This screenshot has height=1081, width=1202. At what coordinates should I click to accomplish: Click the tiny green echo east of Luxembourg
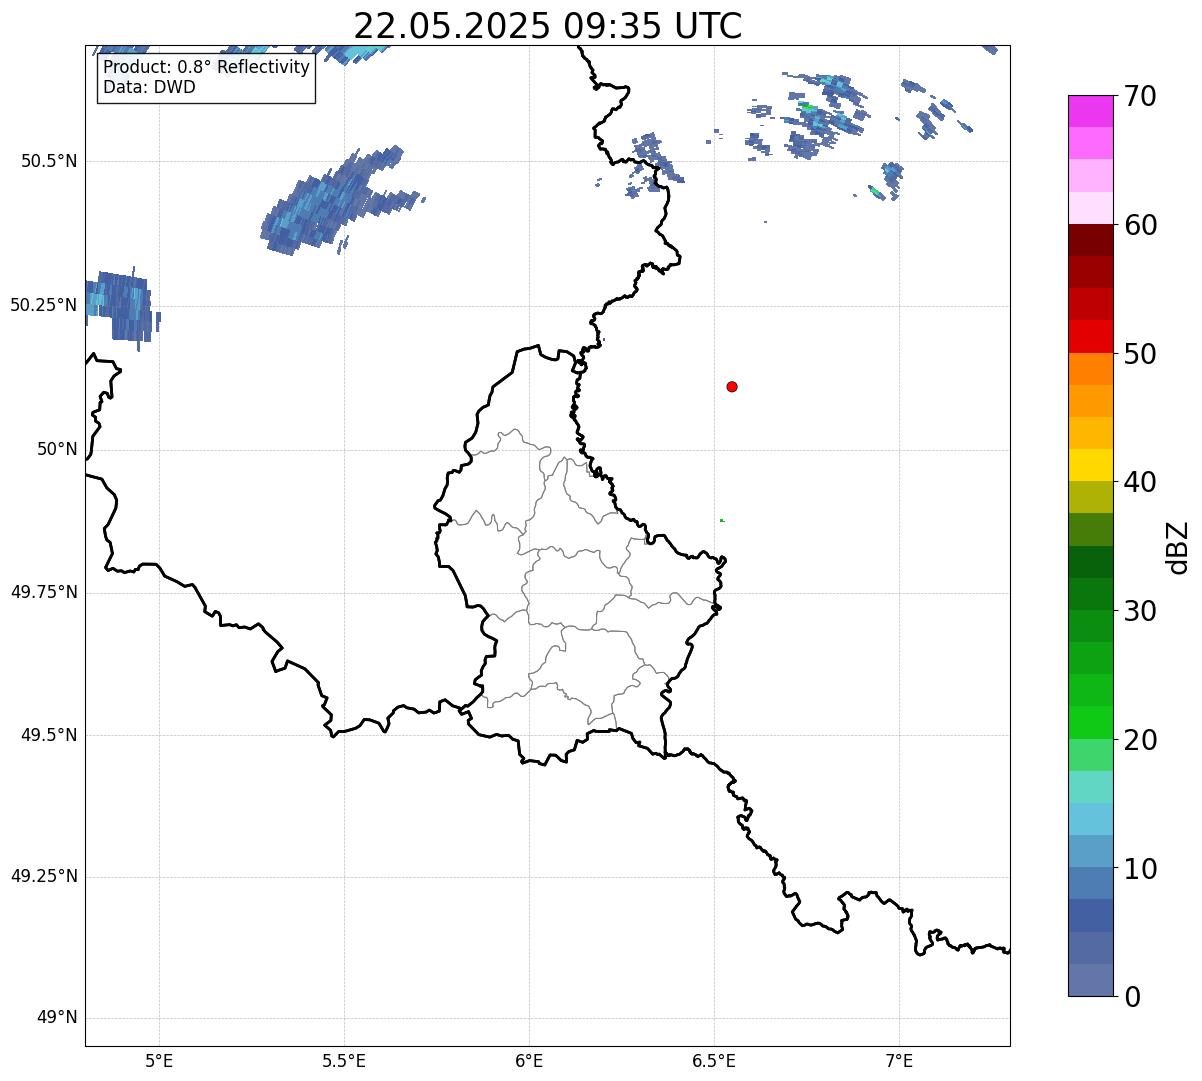pos(722,520)
